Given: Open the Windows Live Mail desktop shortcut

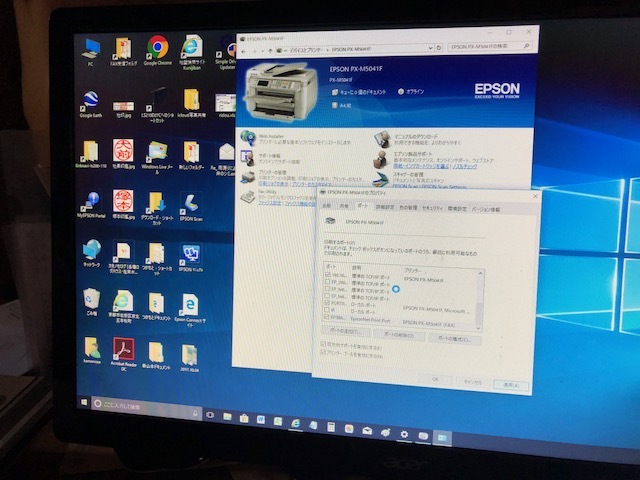Looking at the screenshot, I should 157,157.
